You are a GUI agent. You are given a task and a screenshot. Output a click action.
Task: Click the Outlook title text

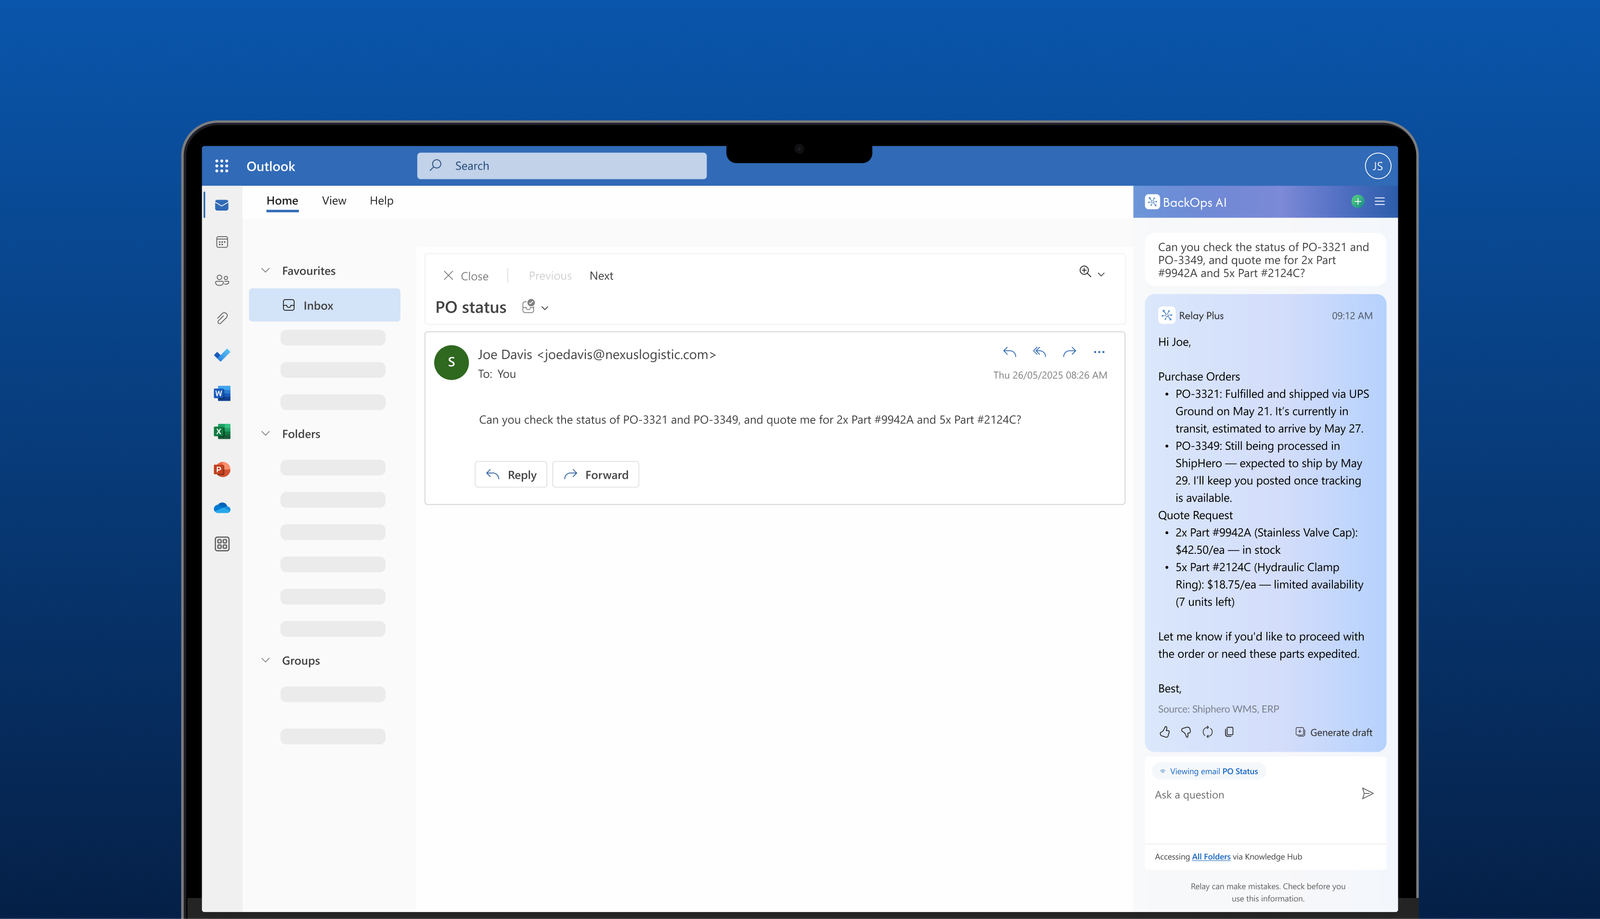(x=271, y=166)
